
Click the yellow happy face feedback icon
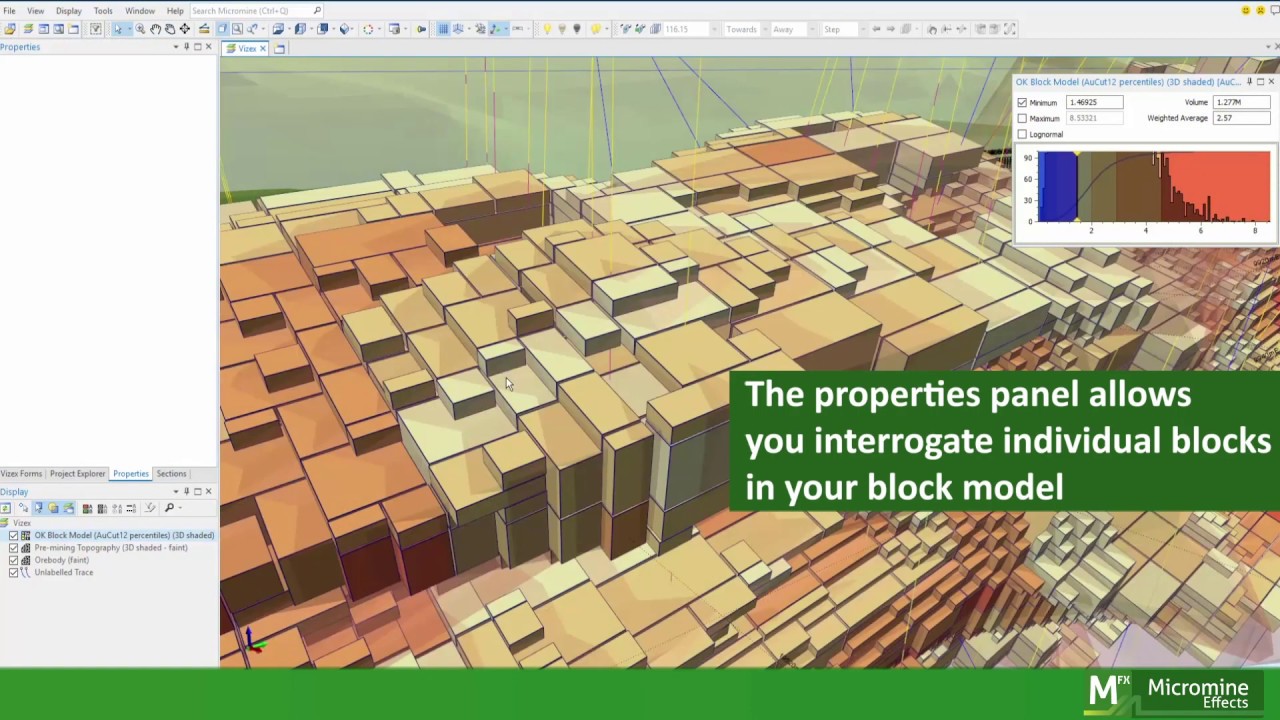(1246, 10)
